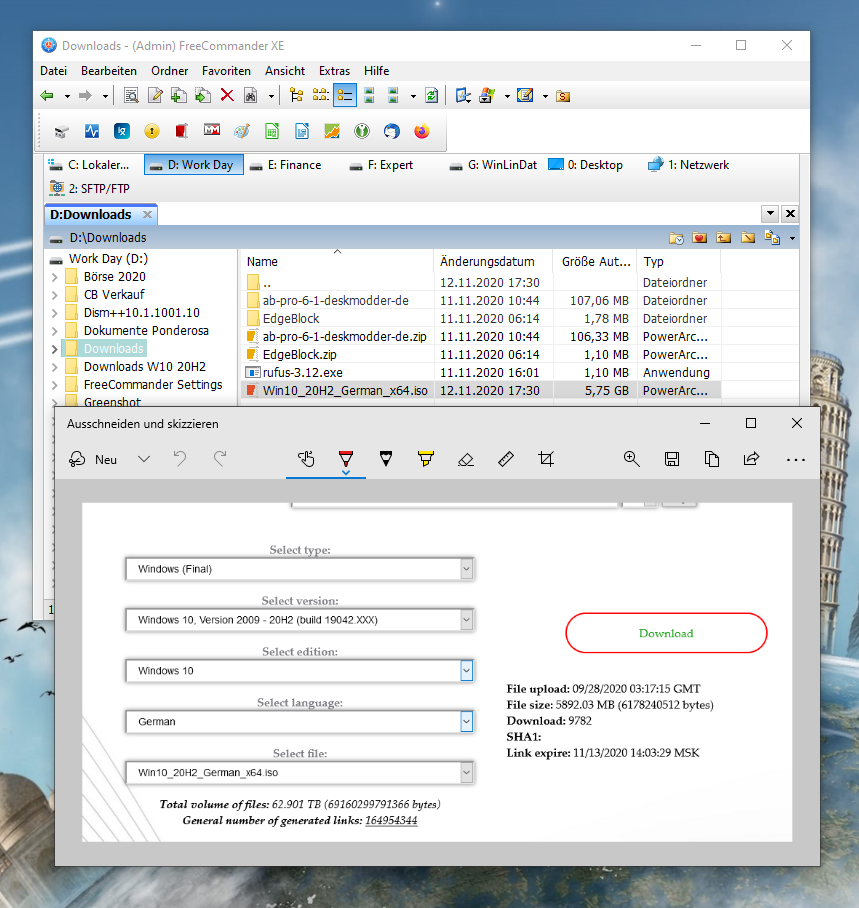Image resolution: width=859 pixels, height=908 pixels.
Task: Select the yellow highlighter tool
Action: pos(426,459)
